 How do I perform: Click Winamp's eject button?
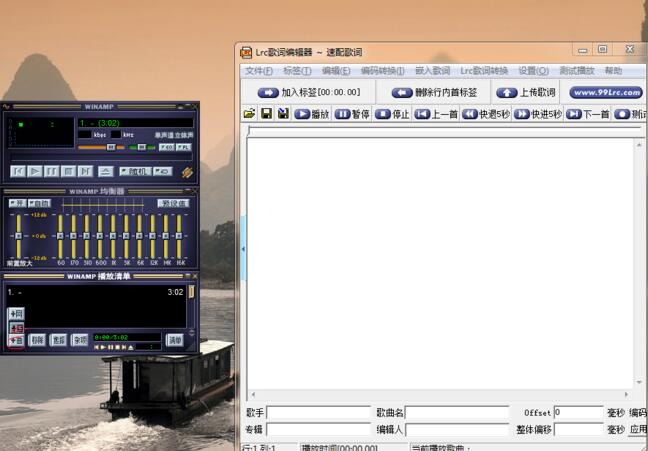pos(106,171)
